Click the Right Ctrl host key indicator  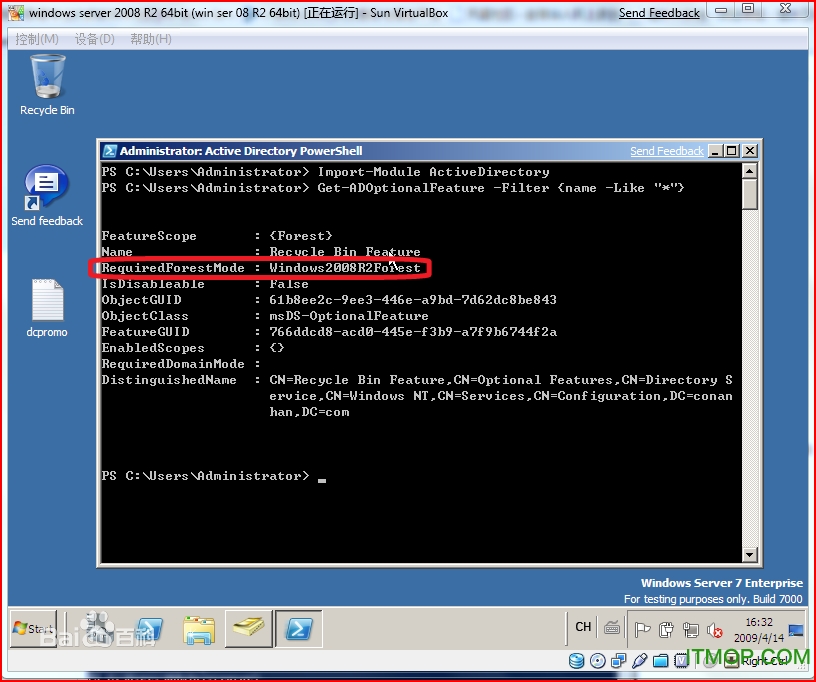[x=764, y=661]
